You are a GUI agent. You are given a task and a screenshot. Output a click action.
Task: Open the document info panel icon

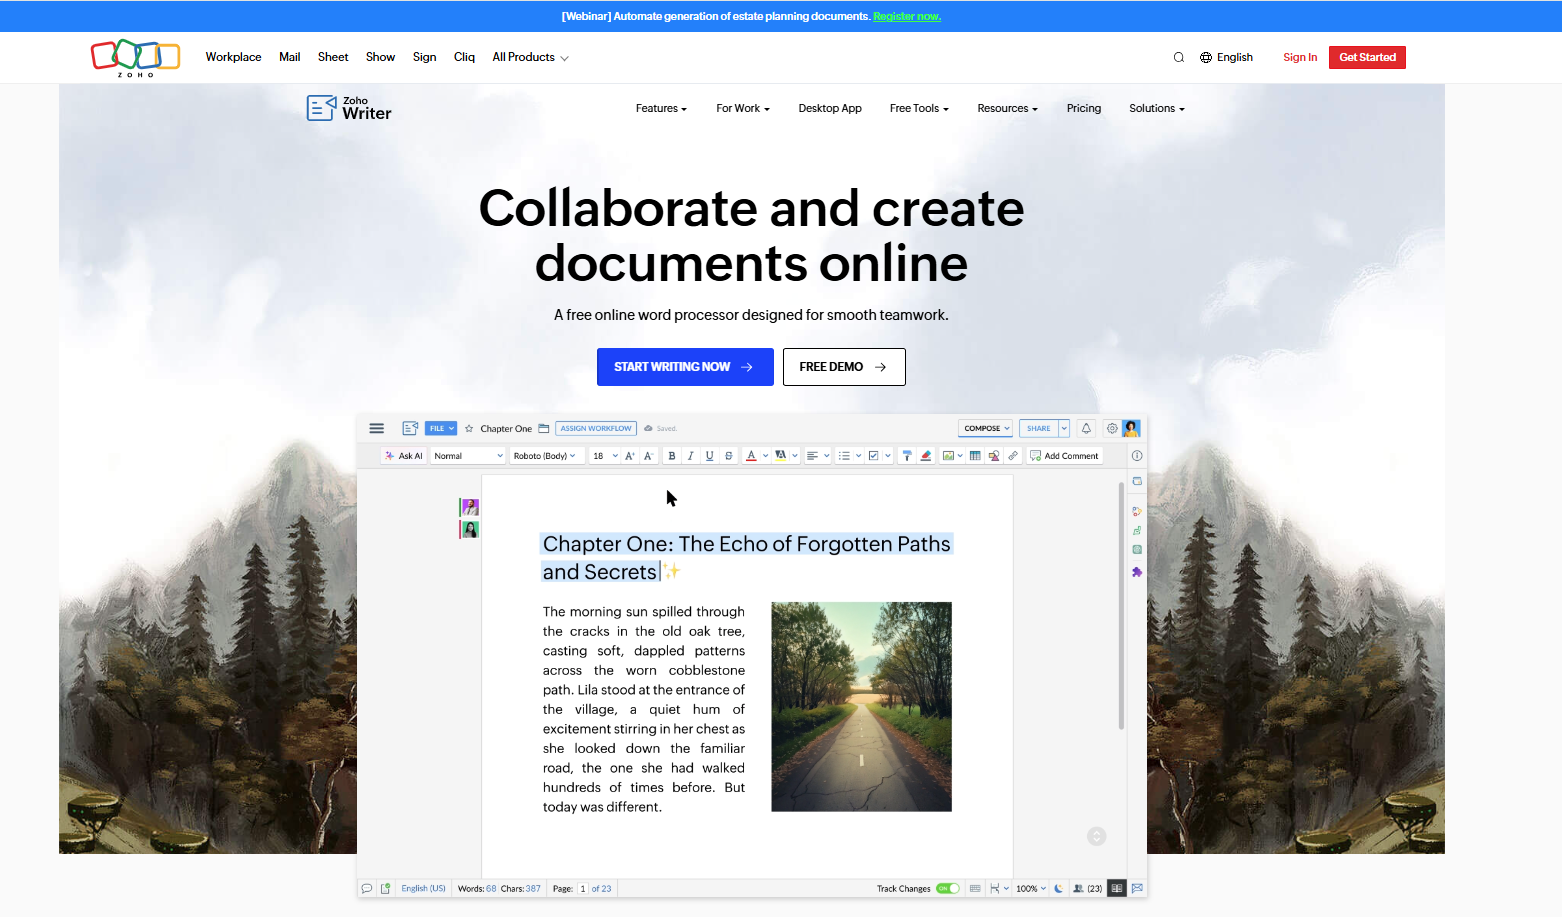[x=1137, y=455]
